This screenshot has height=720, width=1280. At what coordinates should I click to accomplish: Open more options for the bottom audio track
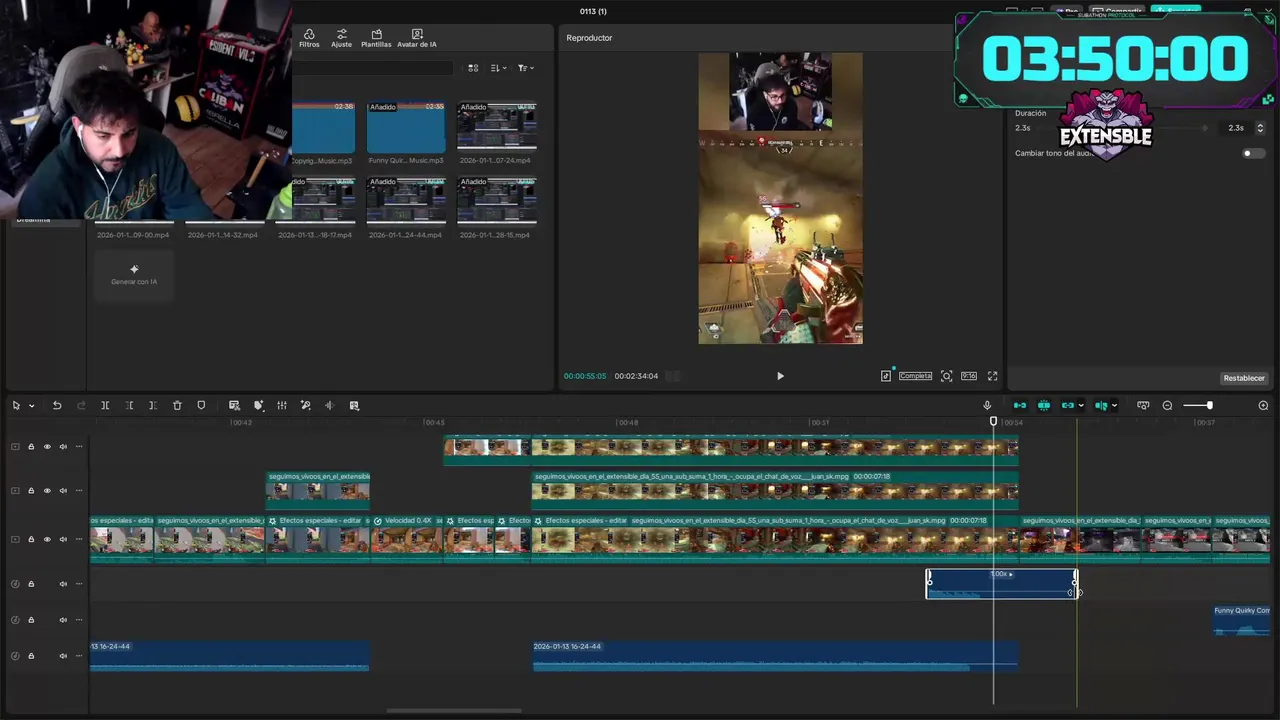pyautogui.click(x=79, y=656)
